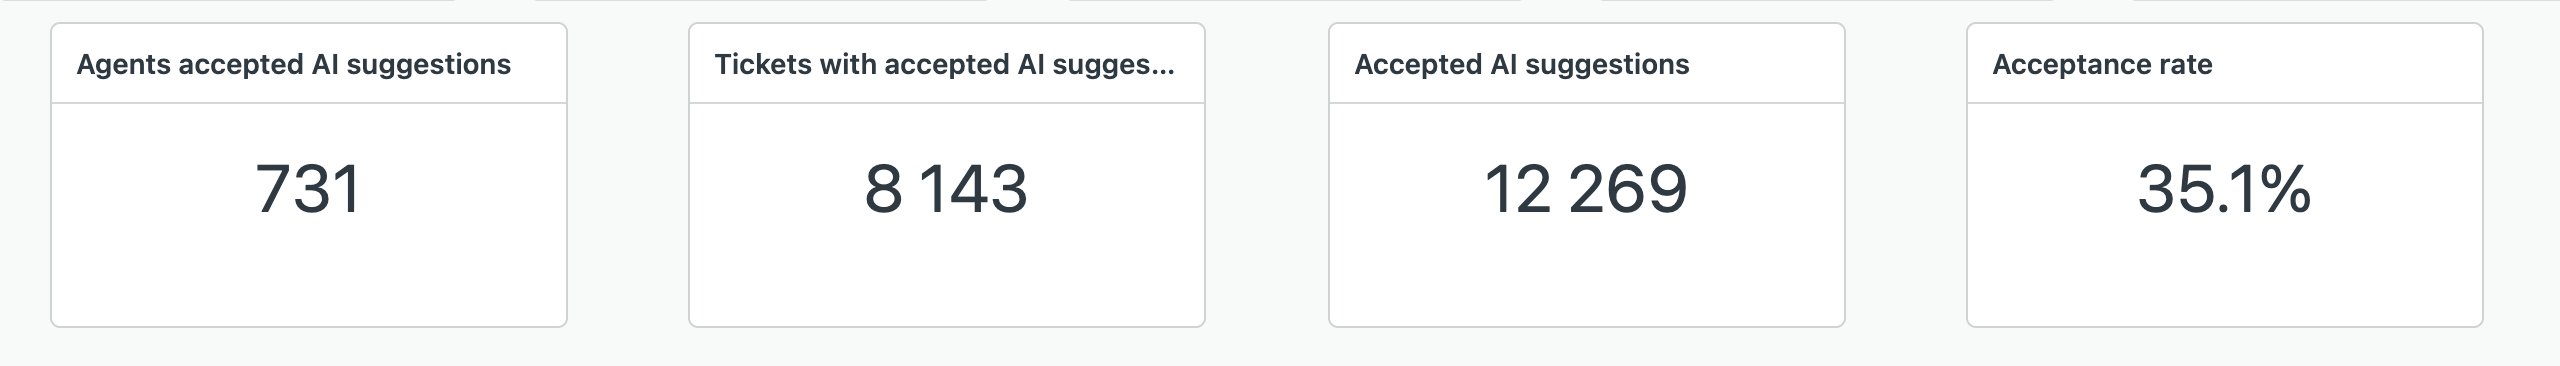The image size is (2560, 366).
Task: Click the "Tickets with accepted AI sugges..." title
Action: 944,65
